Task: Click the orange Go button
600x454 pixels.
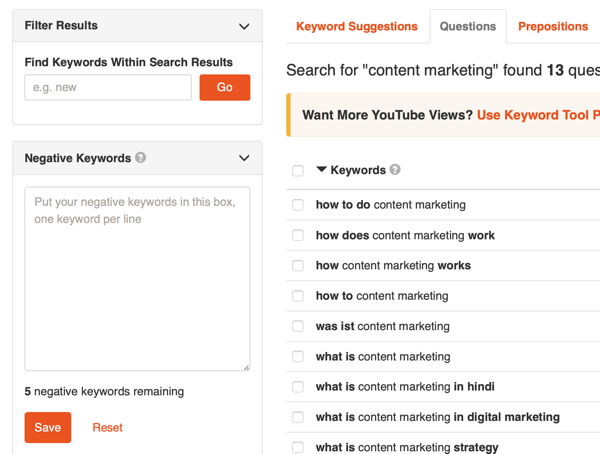Action: coord(225,87)
